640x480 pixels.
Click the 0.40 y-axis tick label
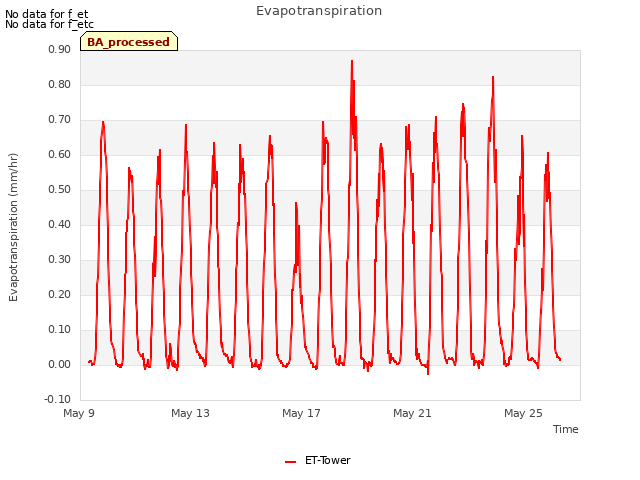(60, 224)
